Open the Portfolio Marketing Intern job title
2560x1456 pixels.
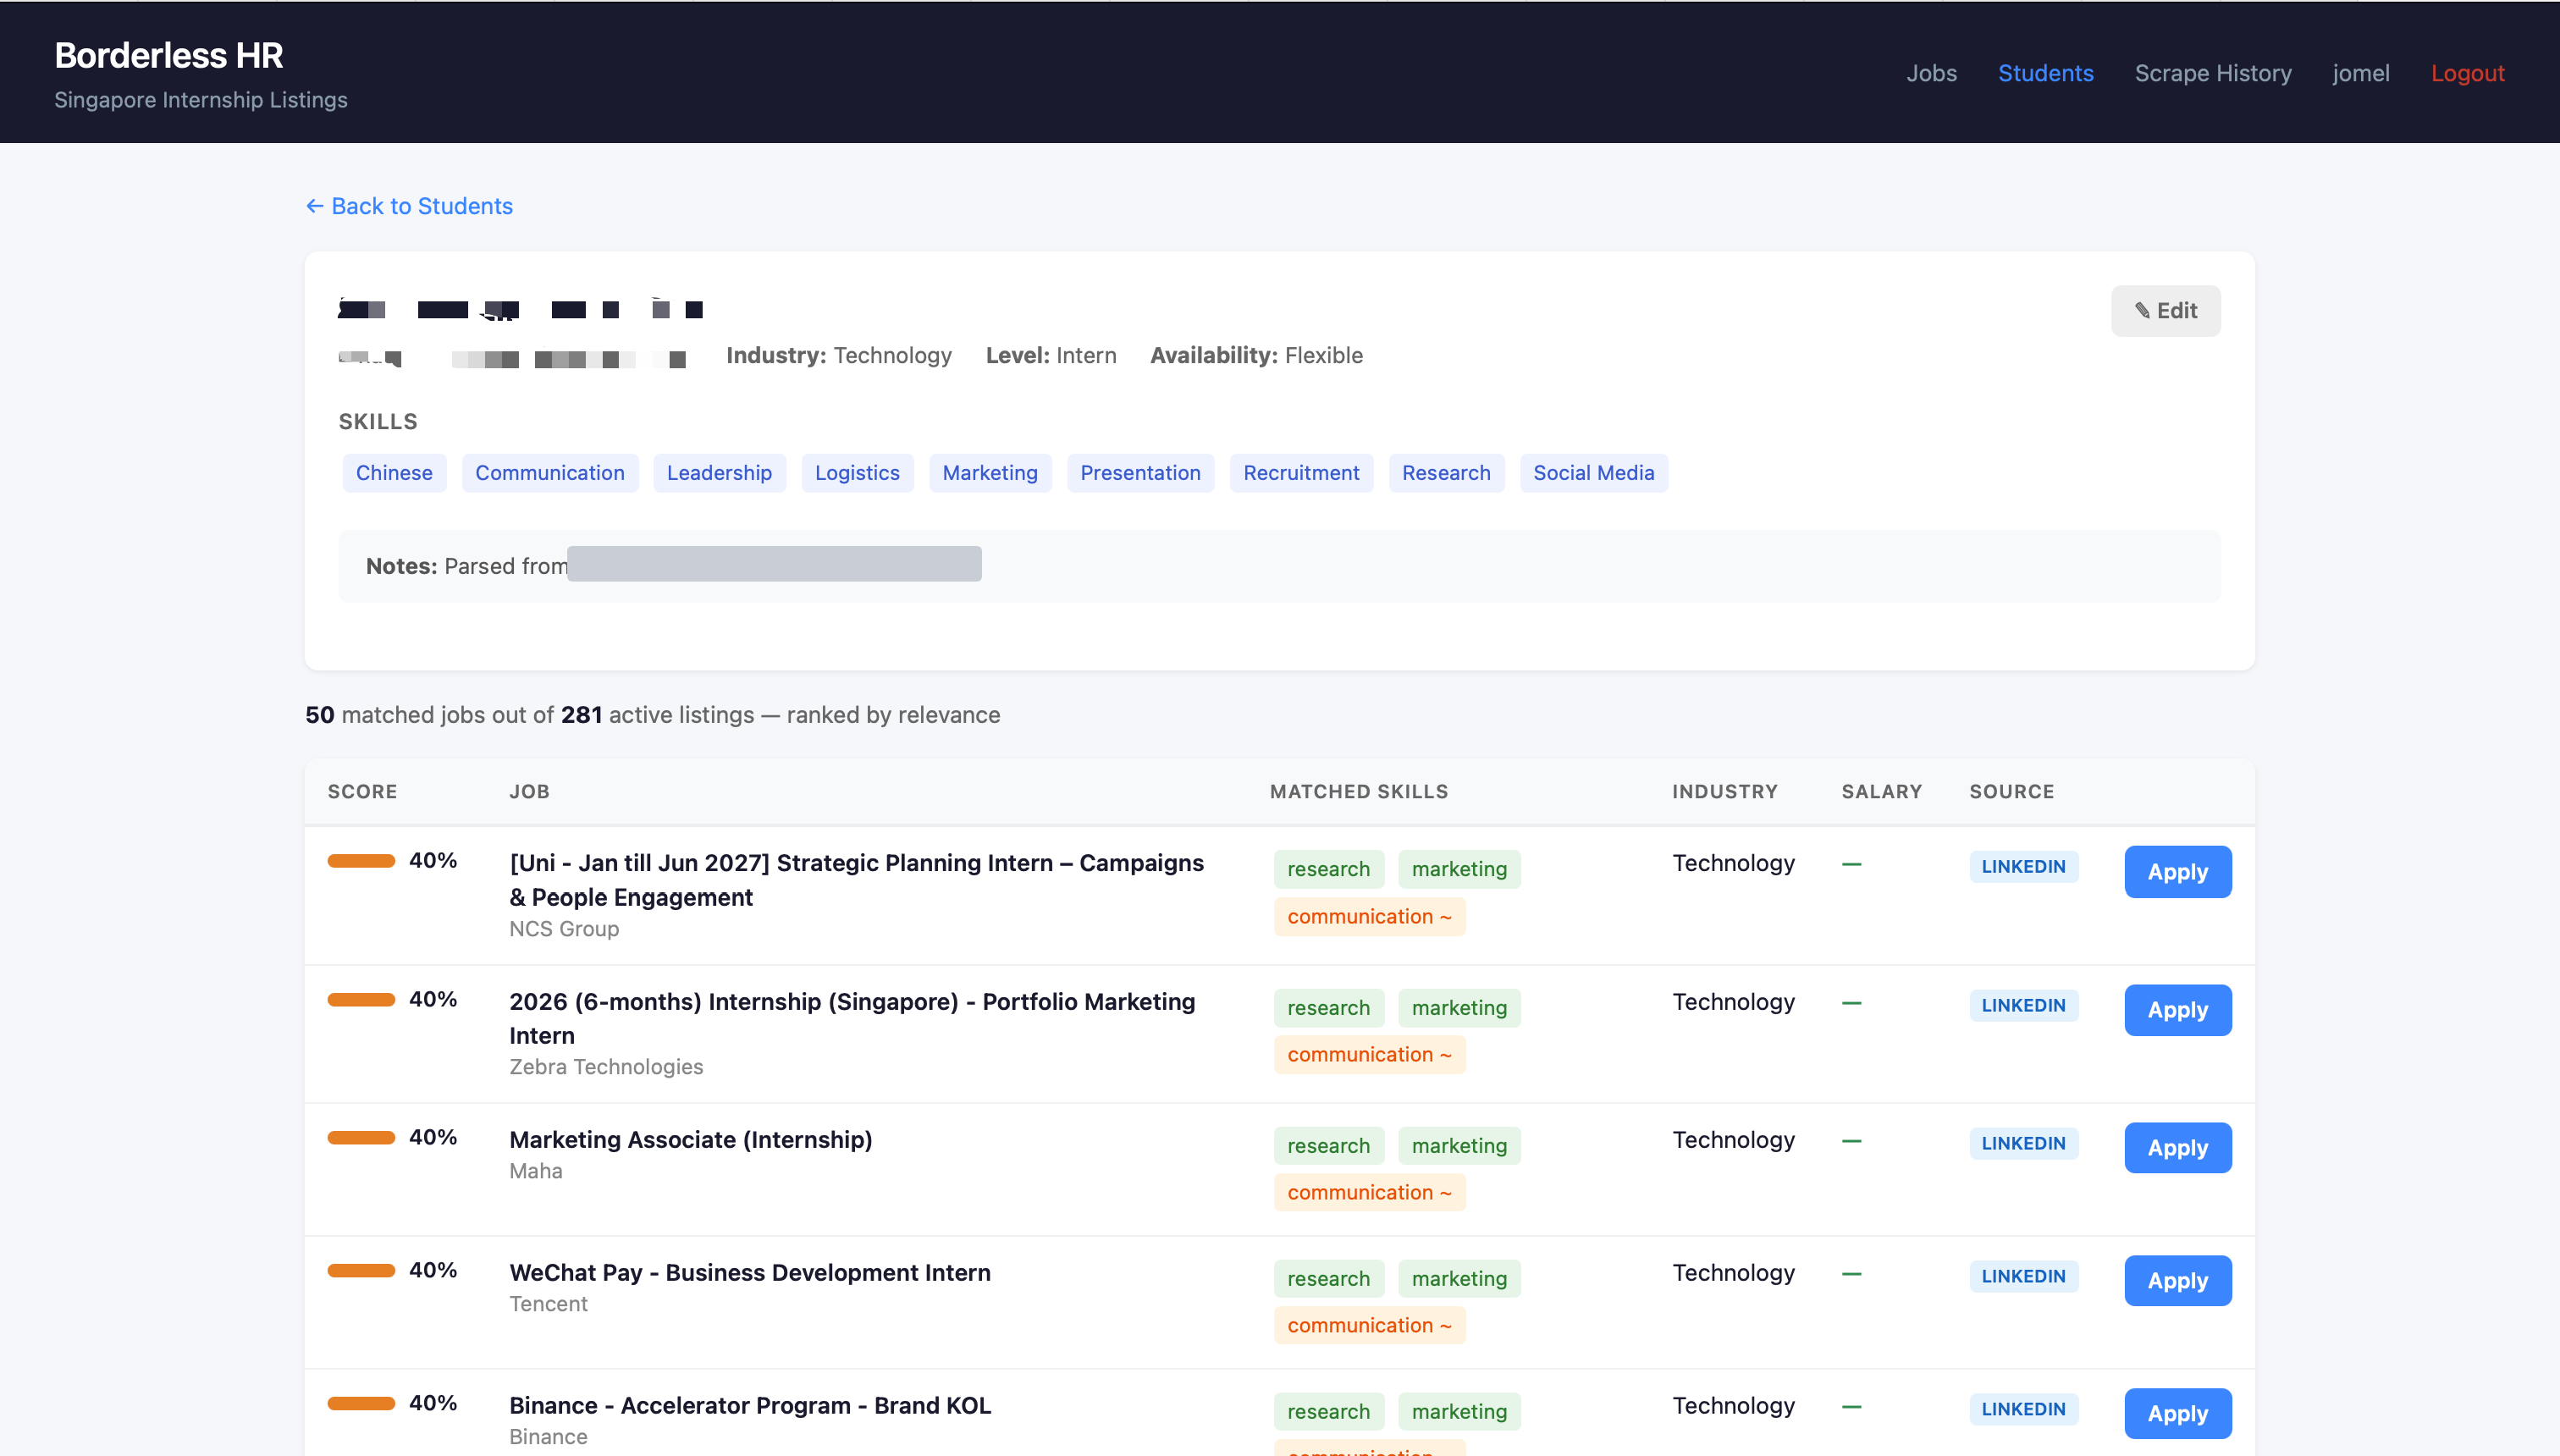pos(852,1018)
